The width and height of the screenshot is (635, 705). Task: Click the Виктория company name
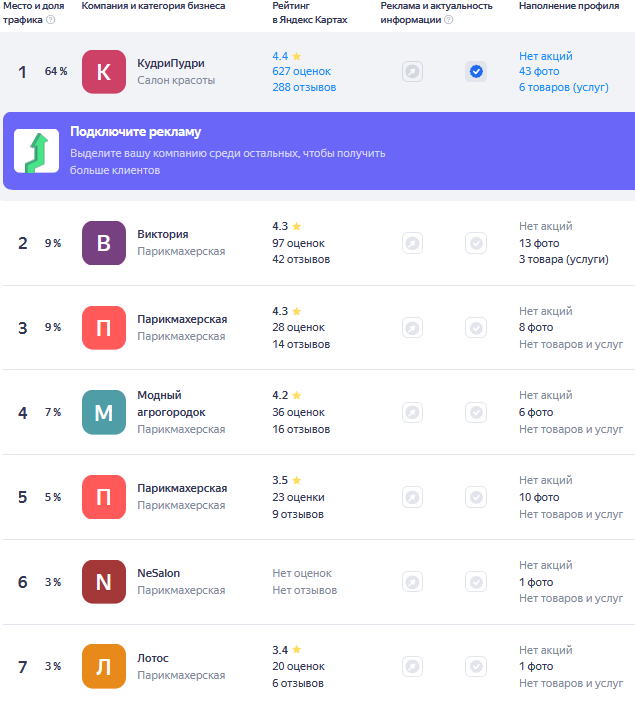click(163, 234)
